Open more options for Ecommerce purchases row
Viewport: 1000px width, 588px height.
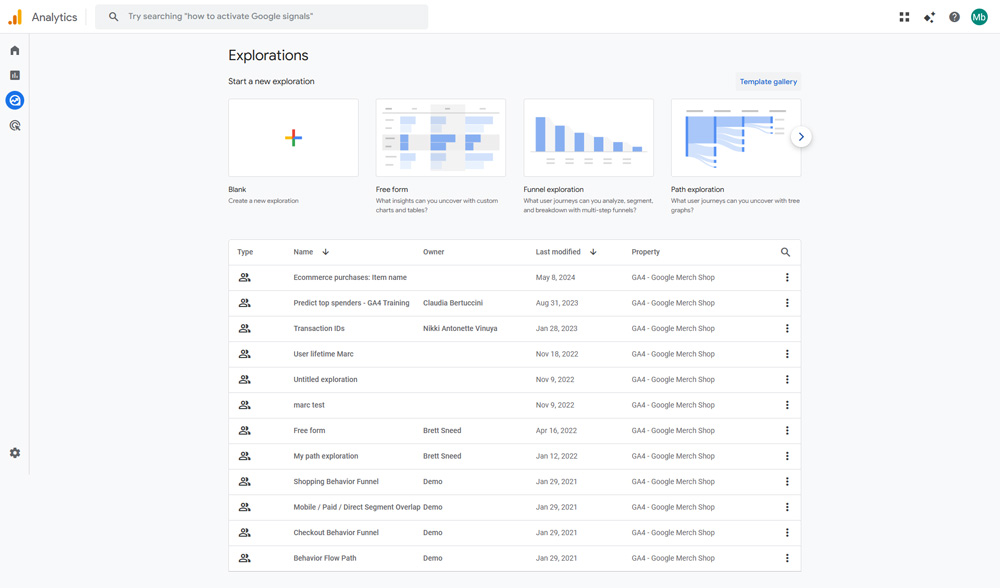[787, 277]
